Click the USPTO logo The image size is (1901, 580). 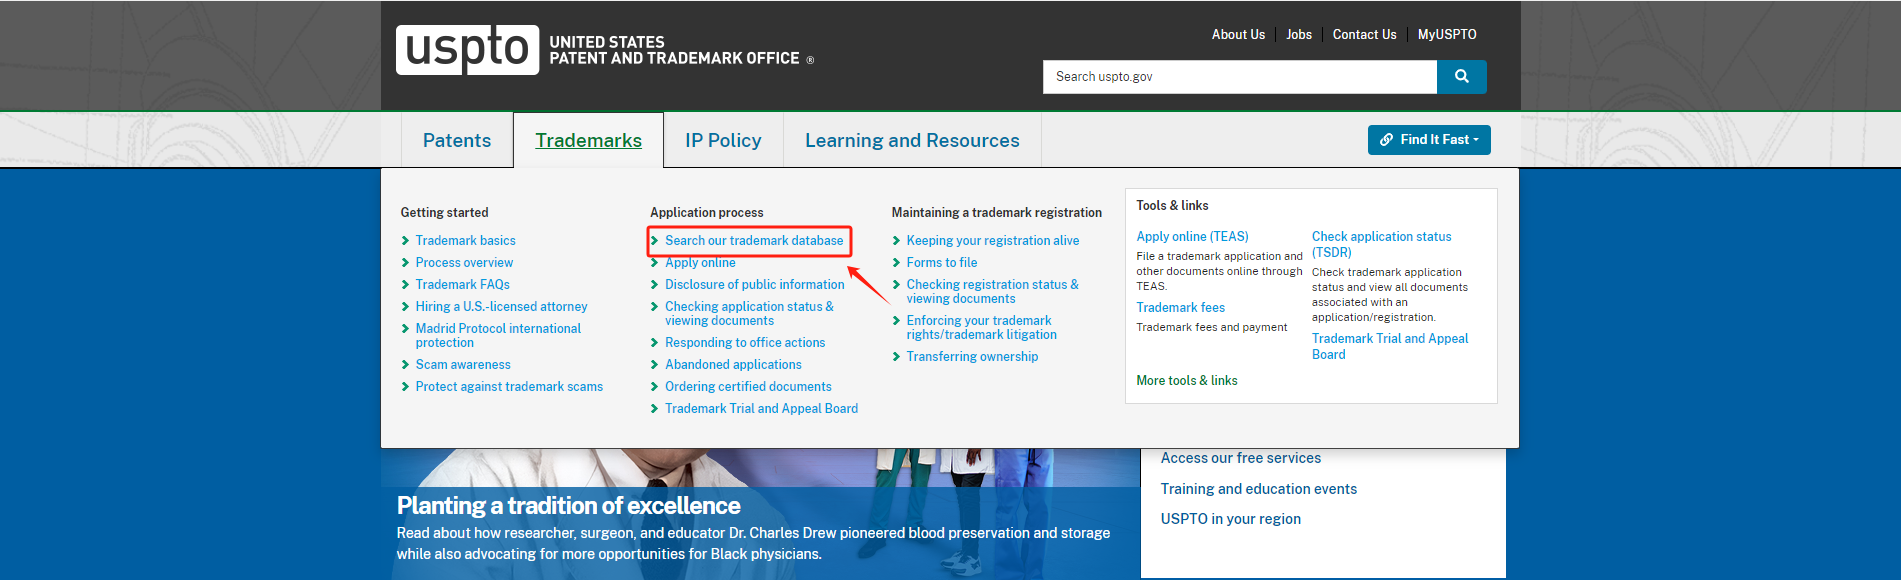467,49
